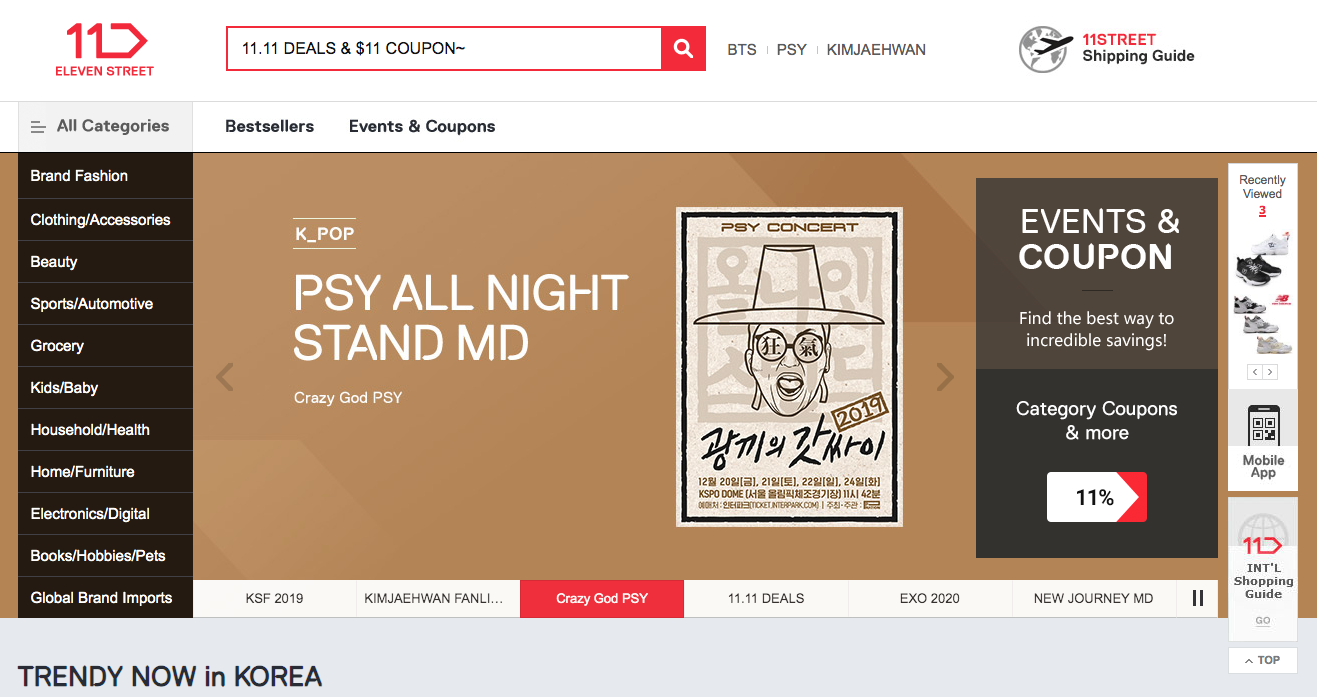Click the search input field

click(x=444, y=49)
